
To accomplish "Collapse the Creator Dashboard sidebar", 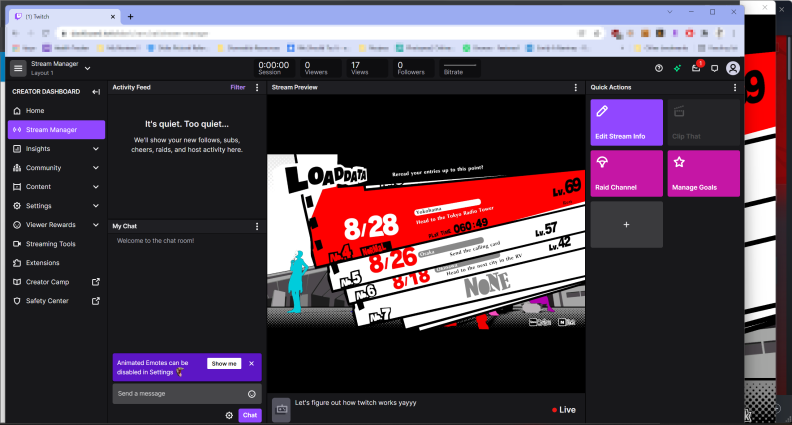I will pyautogui.click(x=96, y=91).
